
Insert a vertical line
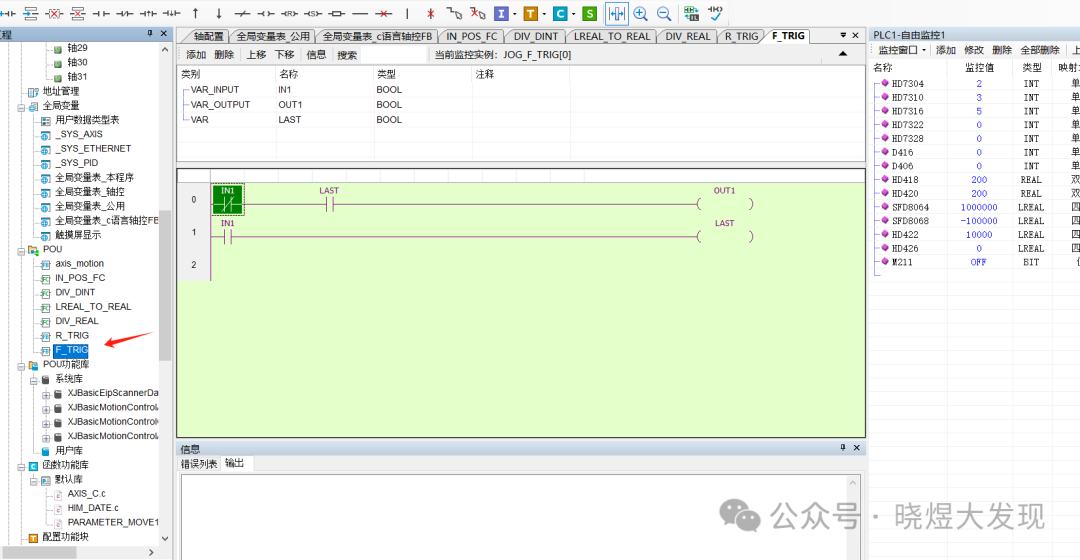pos(407,13)
